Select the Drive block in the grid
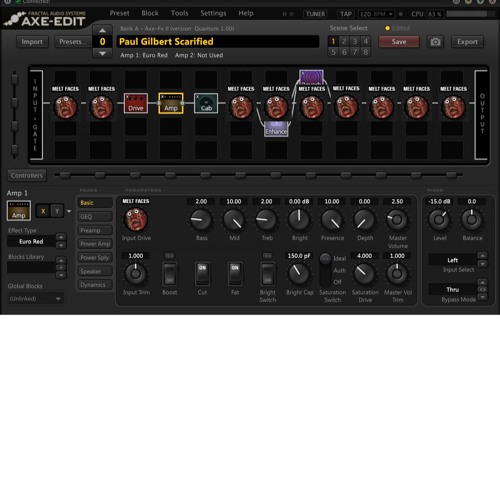The height and width of the screenshot is (500, 500). coord(136,103)
